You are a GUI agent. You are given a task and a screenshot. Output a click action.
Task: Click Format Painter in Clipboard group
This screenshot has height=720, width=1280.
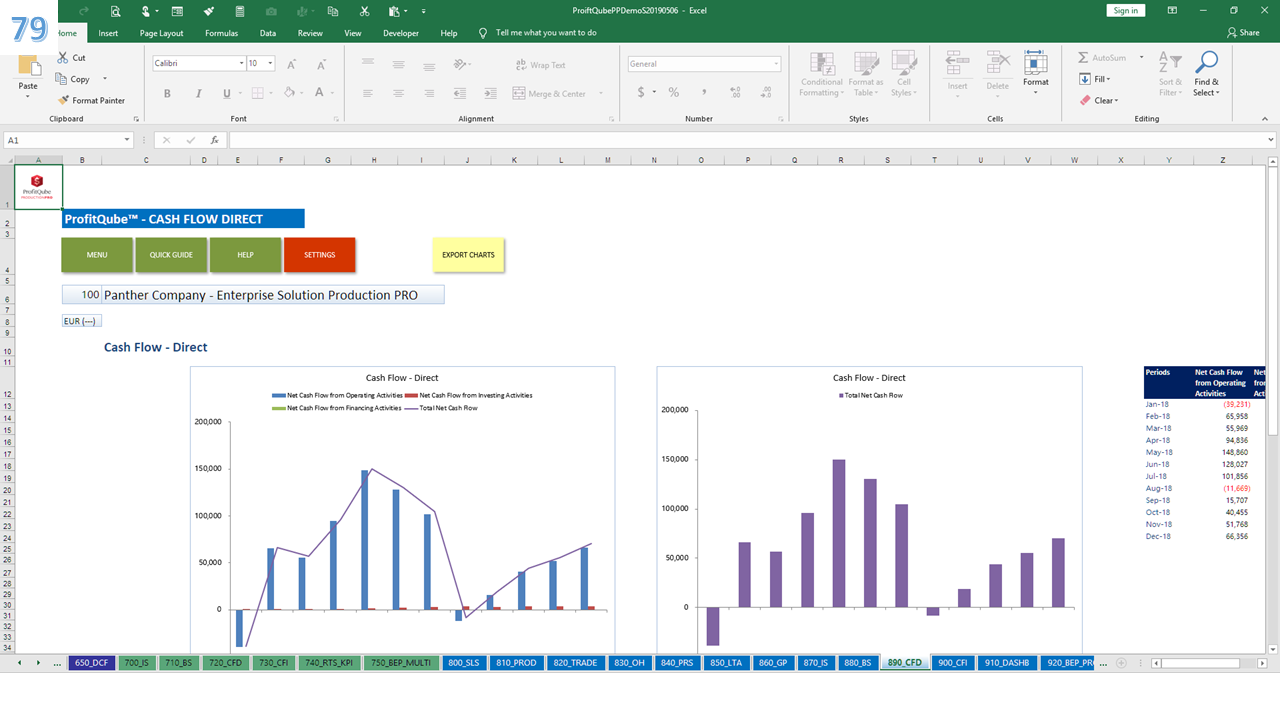click(91, 100)
